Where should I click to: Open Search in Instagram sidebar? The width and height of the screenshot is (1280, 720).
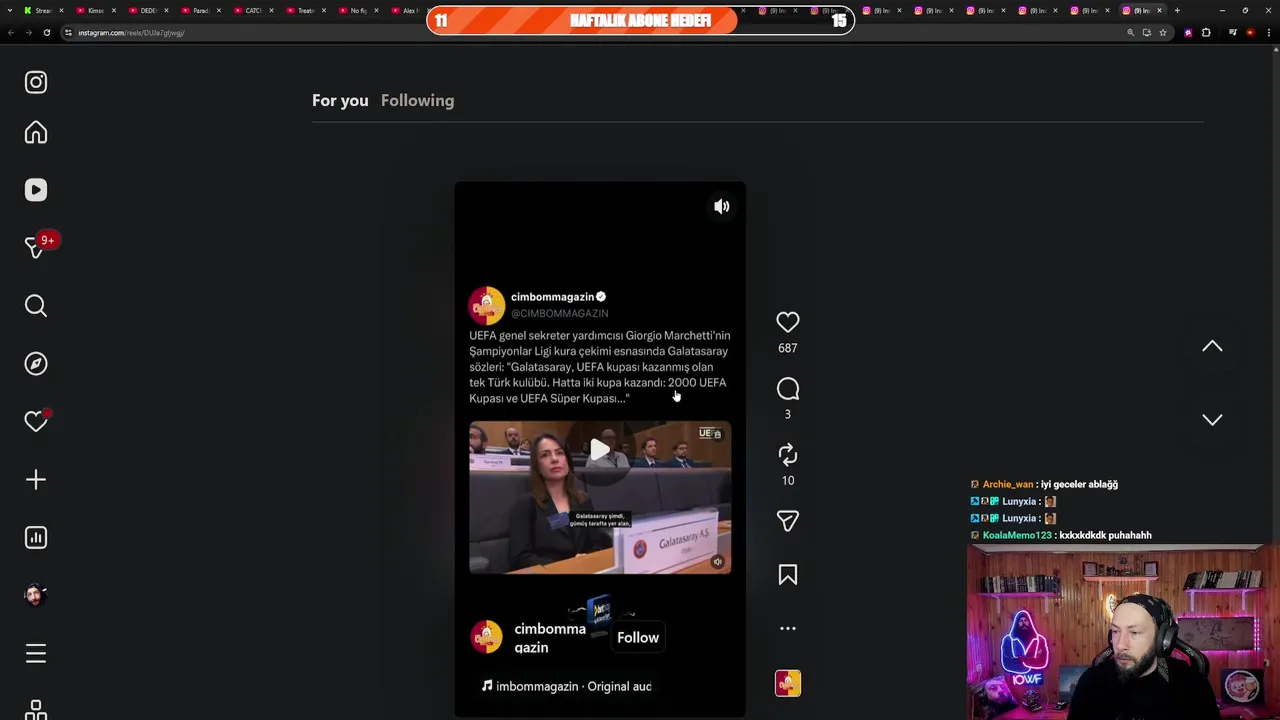click(x=36, y=306)
